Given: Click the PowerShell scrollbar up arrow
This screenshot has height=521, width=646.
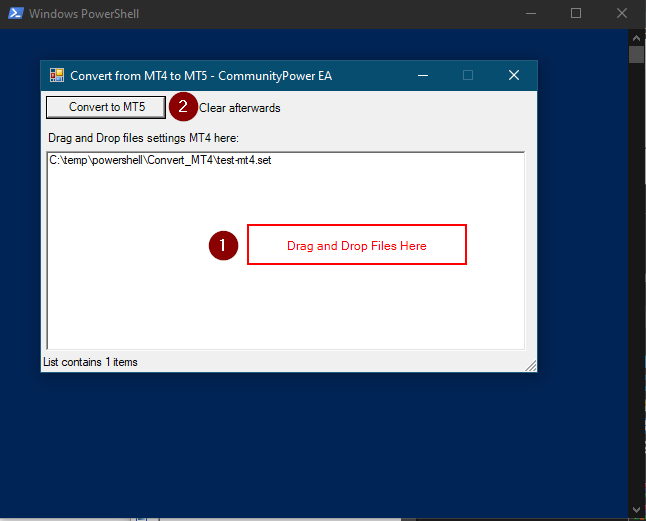Looking at the screenshot, I should [x=637, y=38].
